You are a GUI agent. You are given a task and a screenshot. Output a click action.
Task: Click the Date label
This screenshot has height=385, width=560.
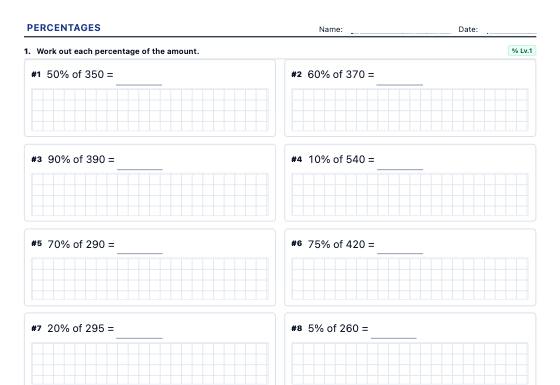468,29
